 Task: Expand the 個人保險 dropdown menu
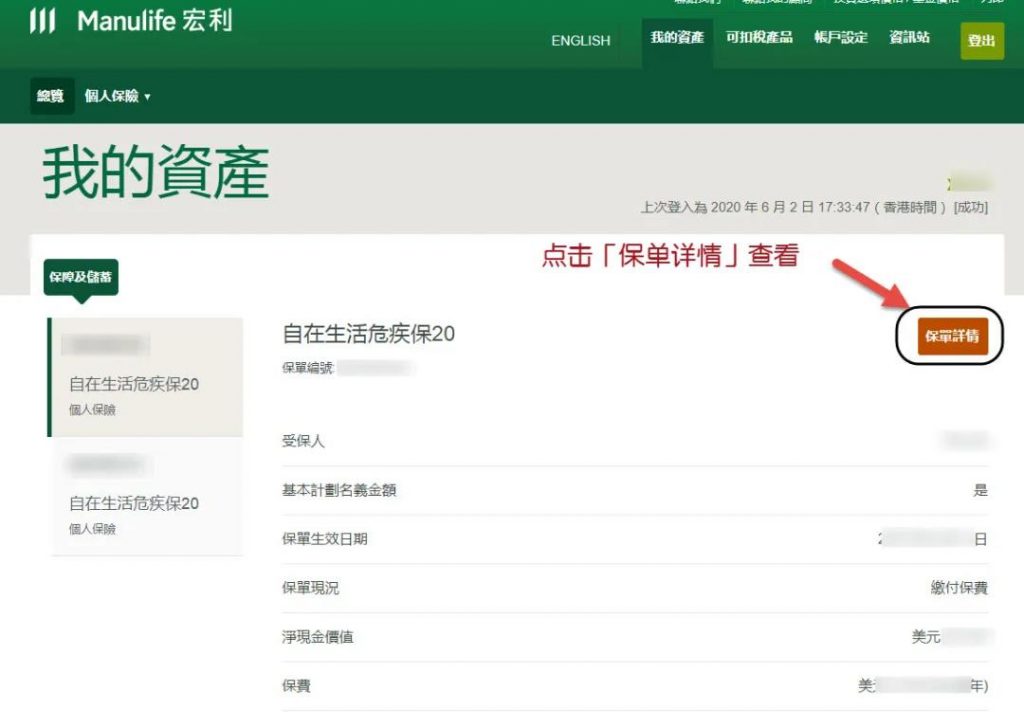point(118,97)
